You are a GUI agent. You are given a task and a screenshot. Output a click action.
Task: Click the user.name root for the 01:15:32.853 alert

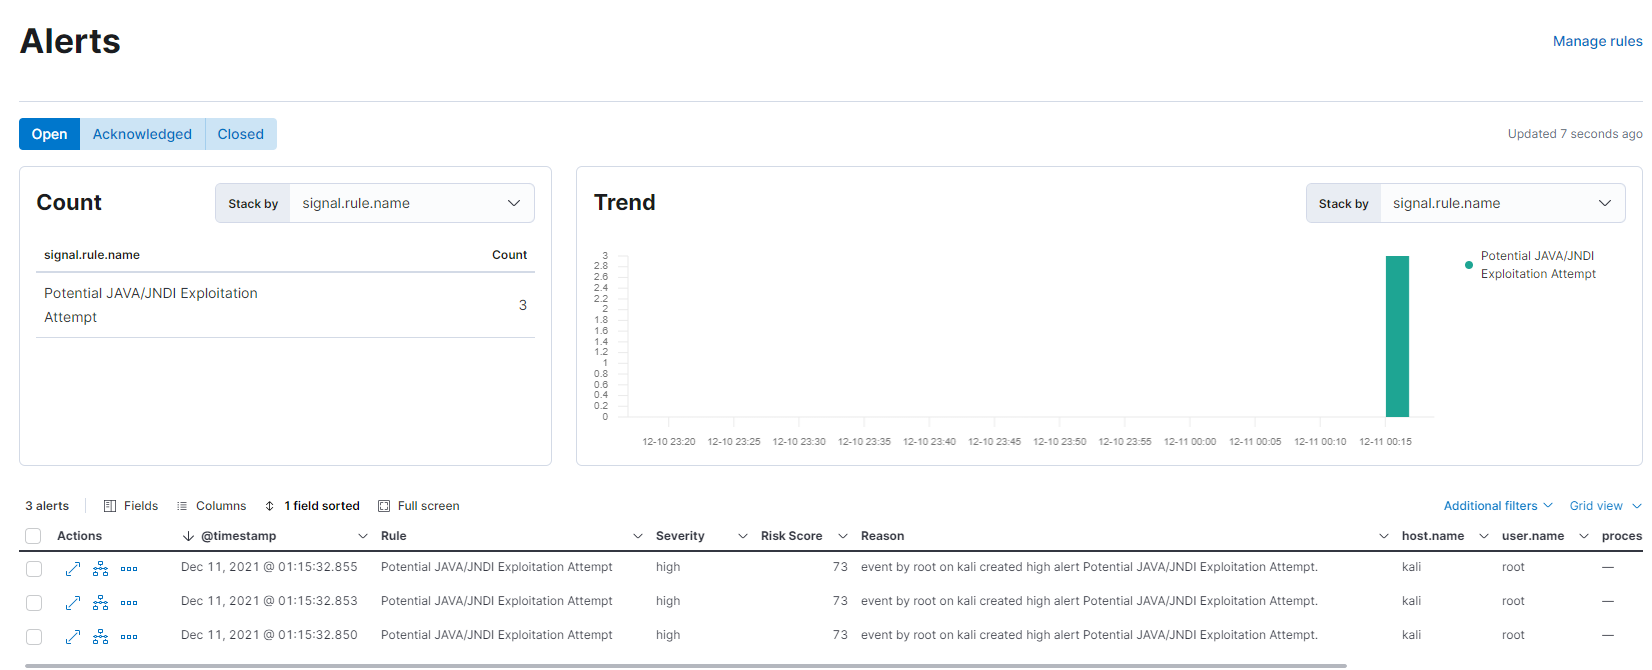tap(1513, 601)
